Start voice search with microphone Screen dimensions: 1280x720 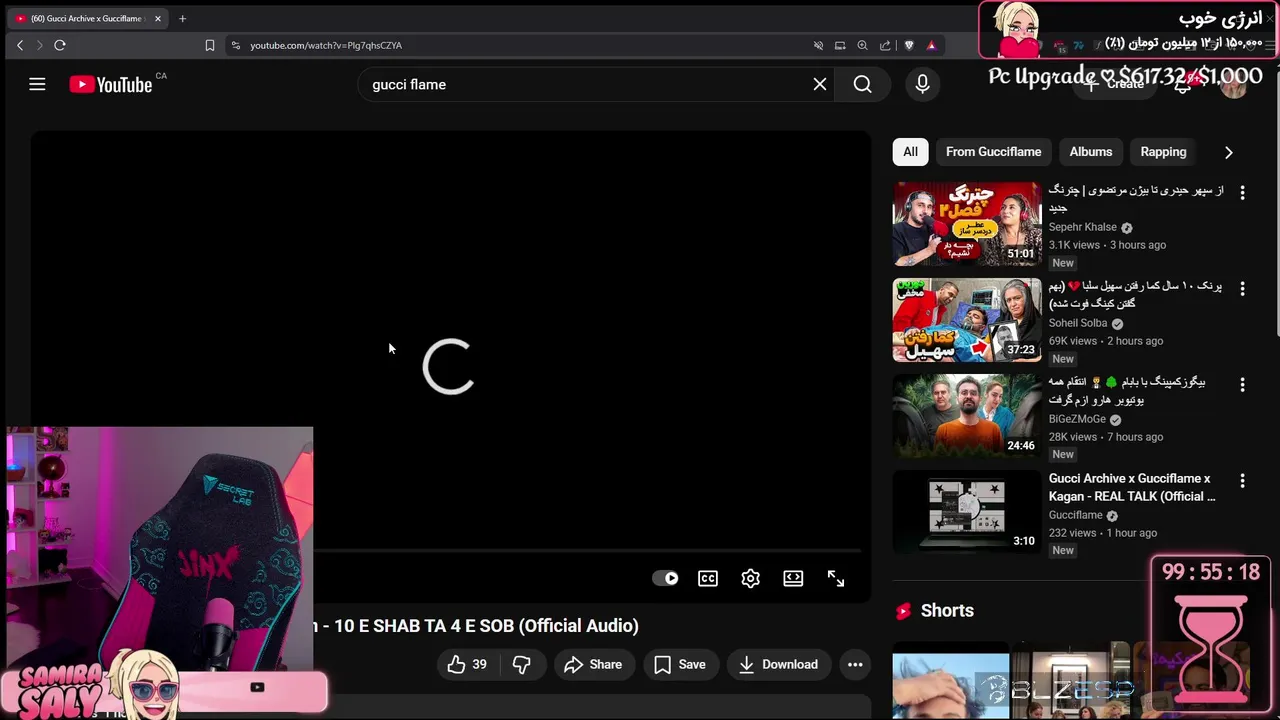922,85
